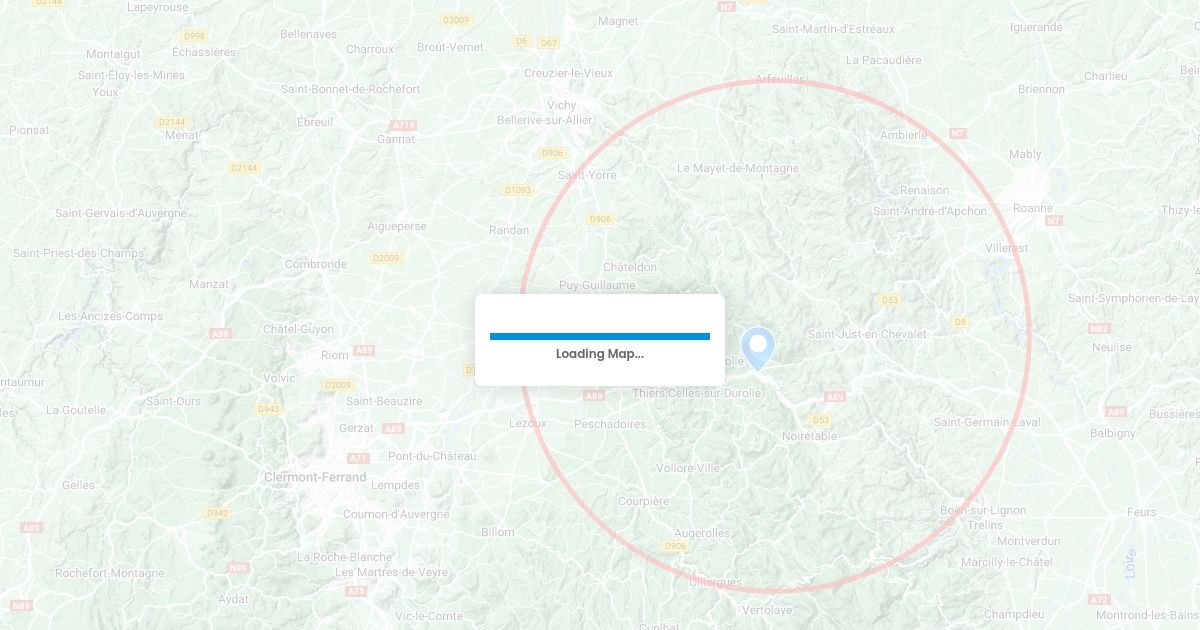Click the blue loading progress bar
The image size is (1200, 630).
point(600,336)
